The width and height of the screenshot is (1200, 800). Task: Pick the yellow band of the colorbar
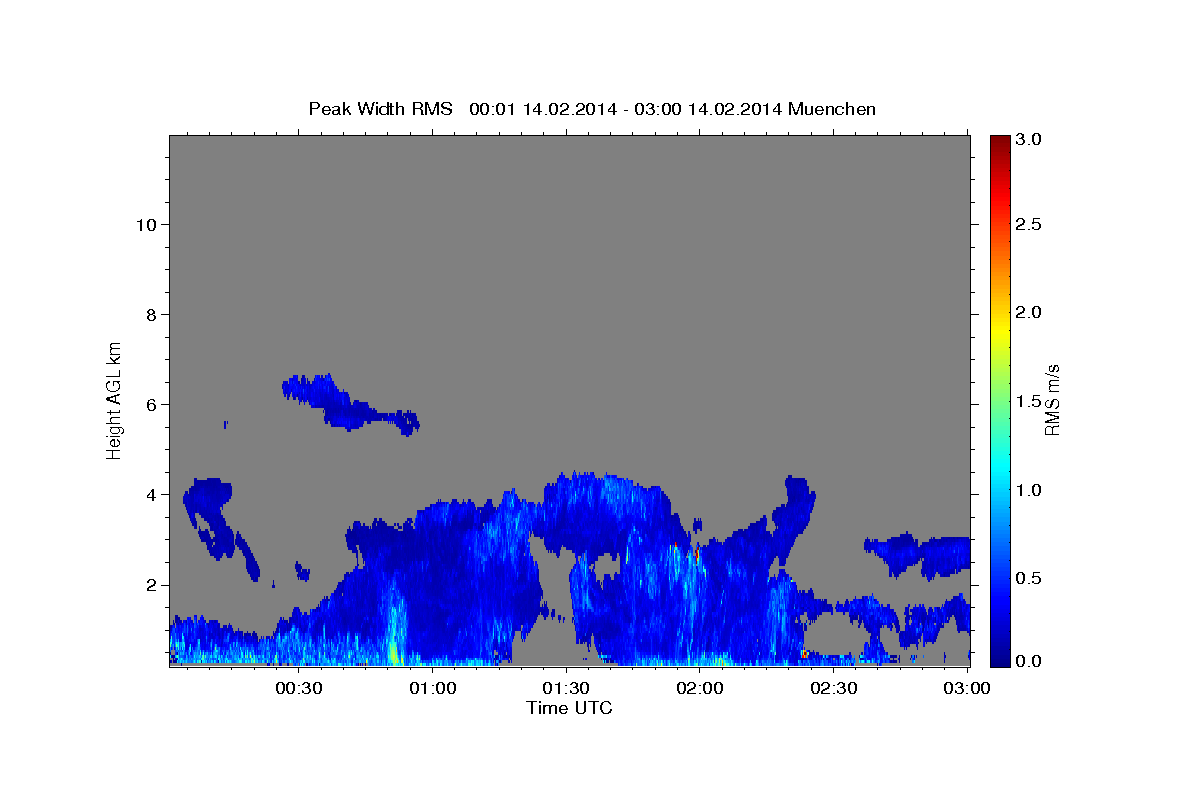click(x=999, y=330)
